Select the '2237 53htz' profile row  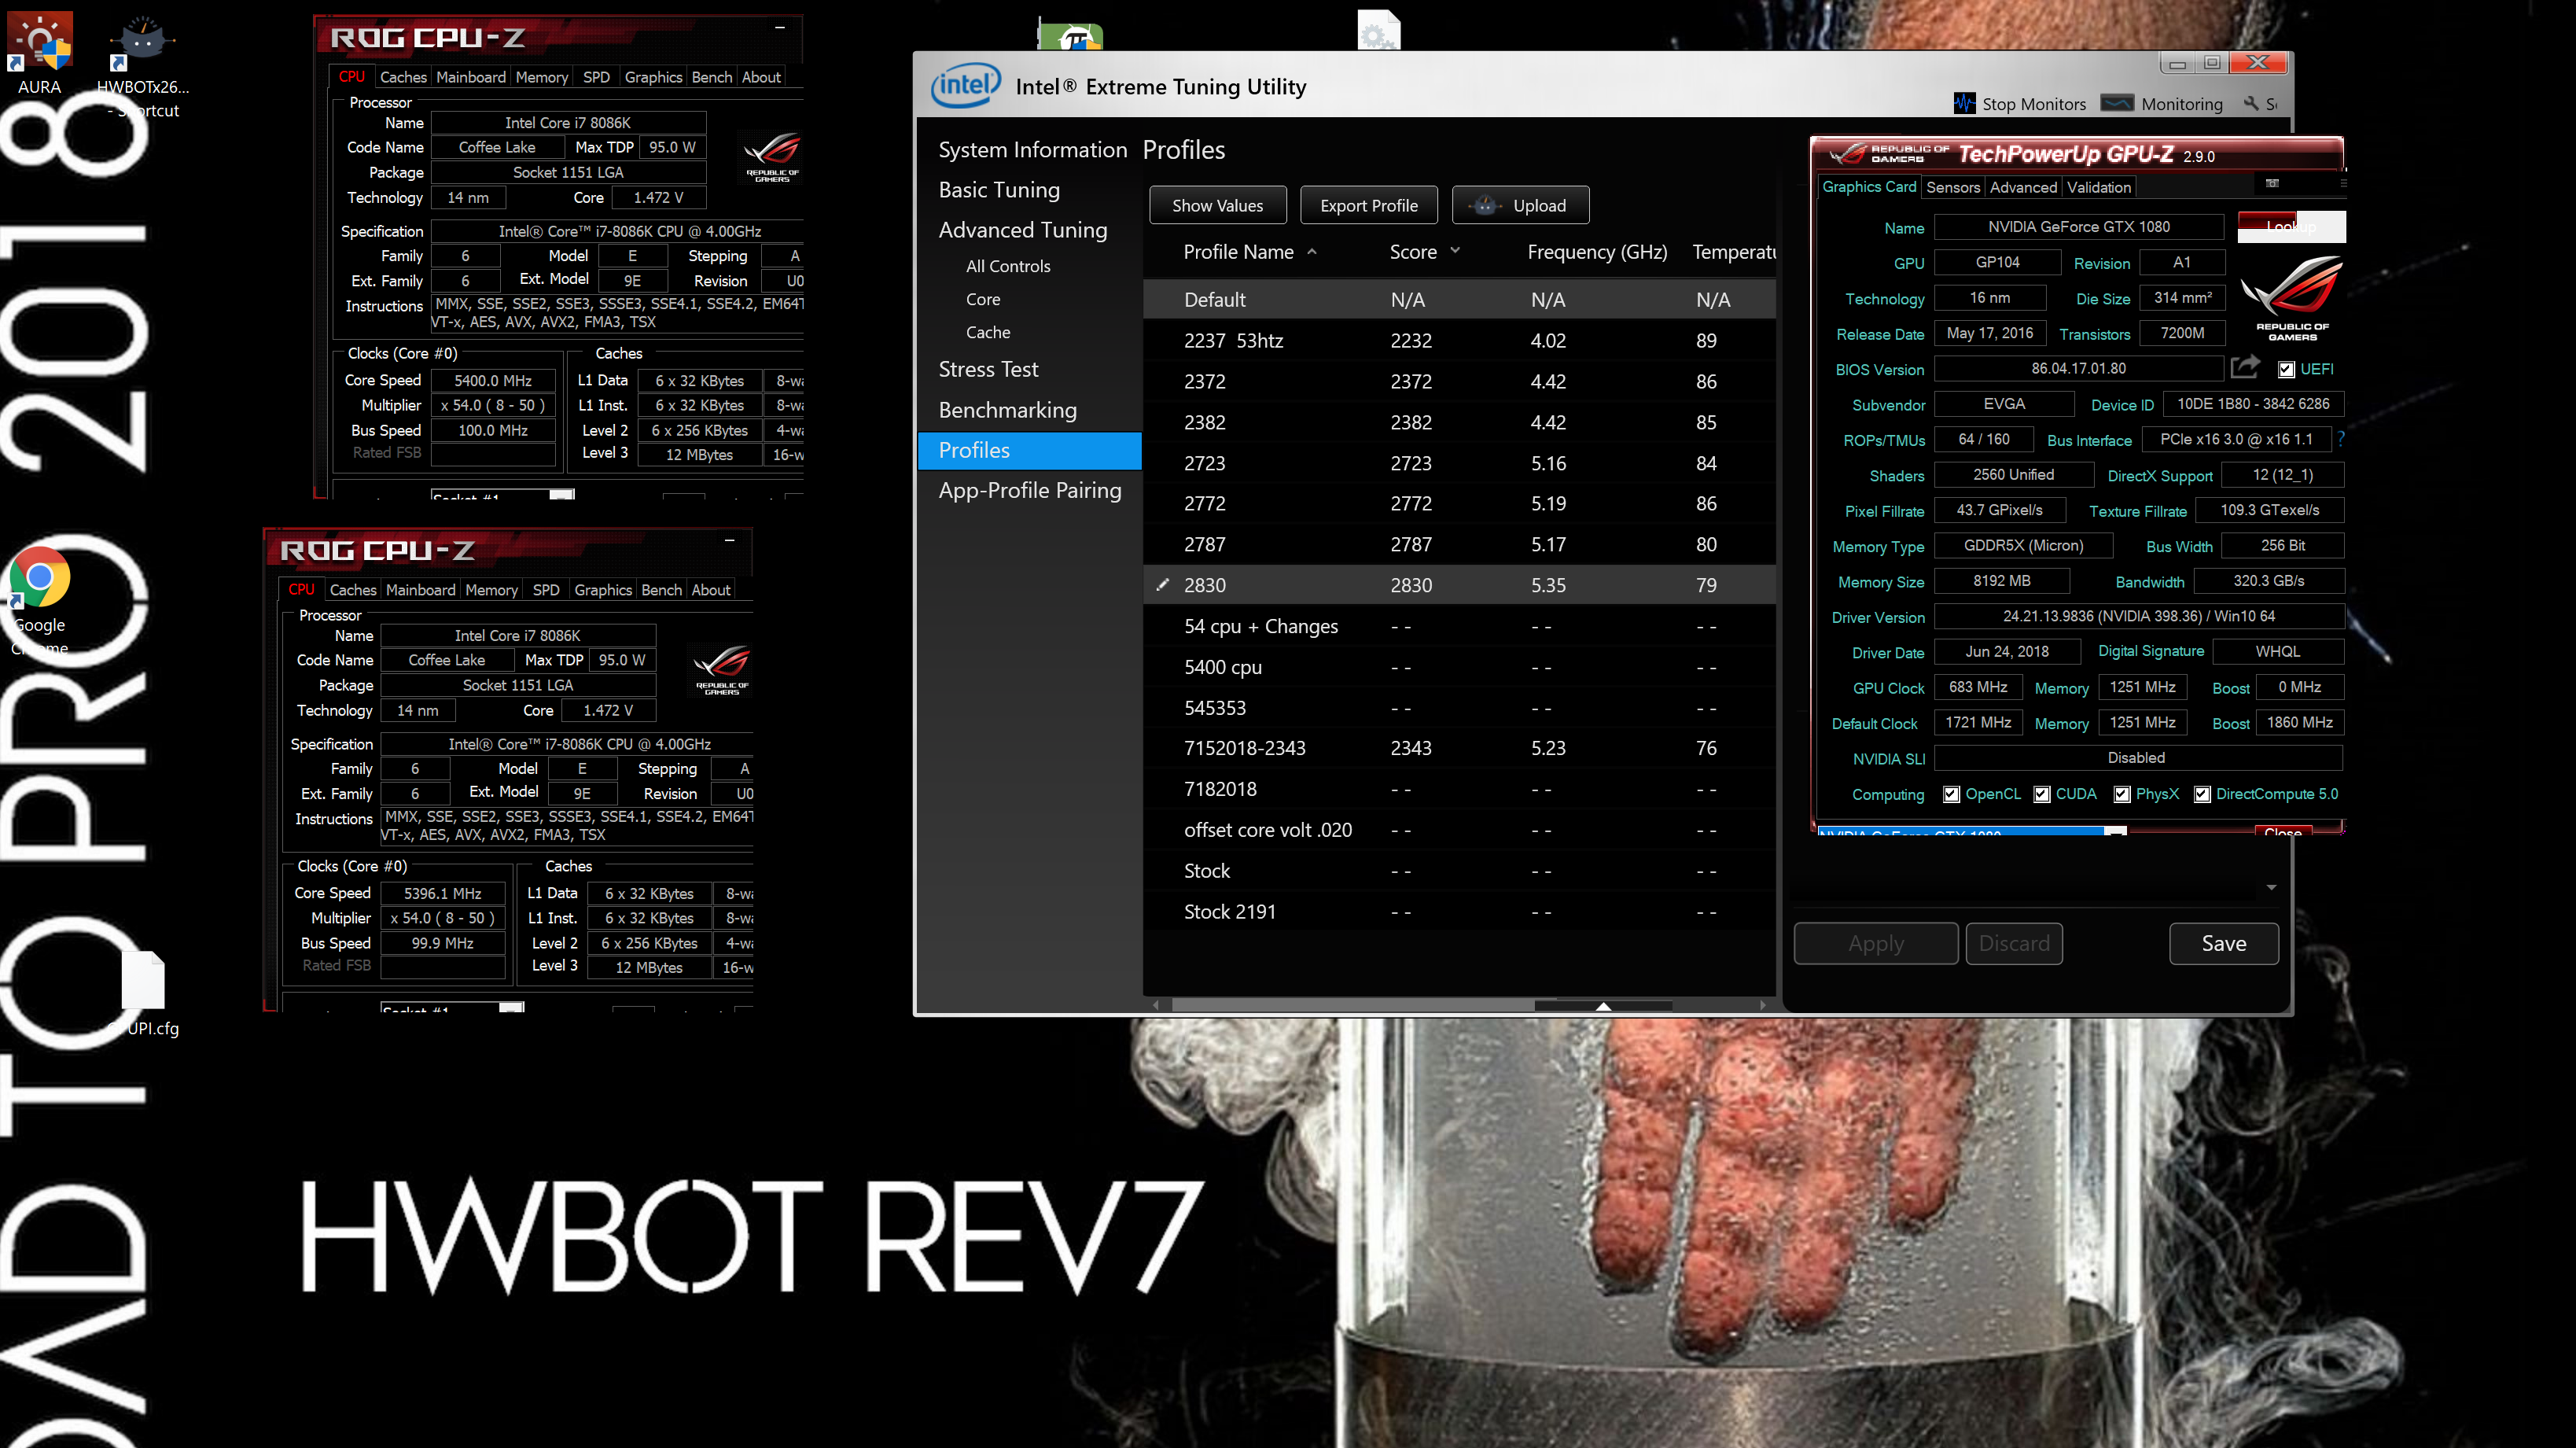[1459, 340]
